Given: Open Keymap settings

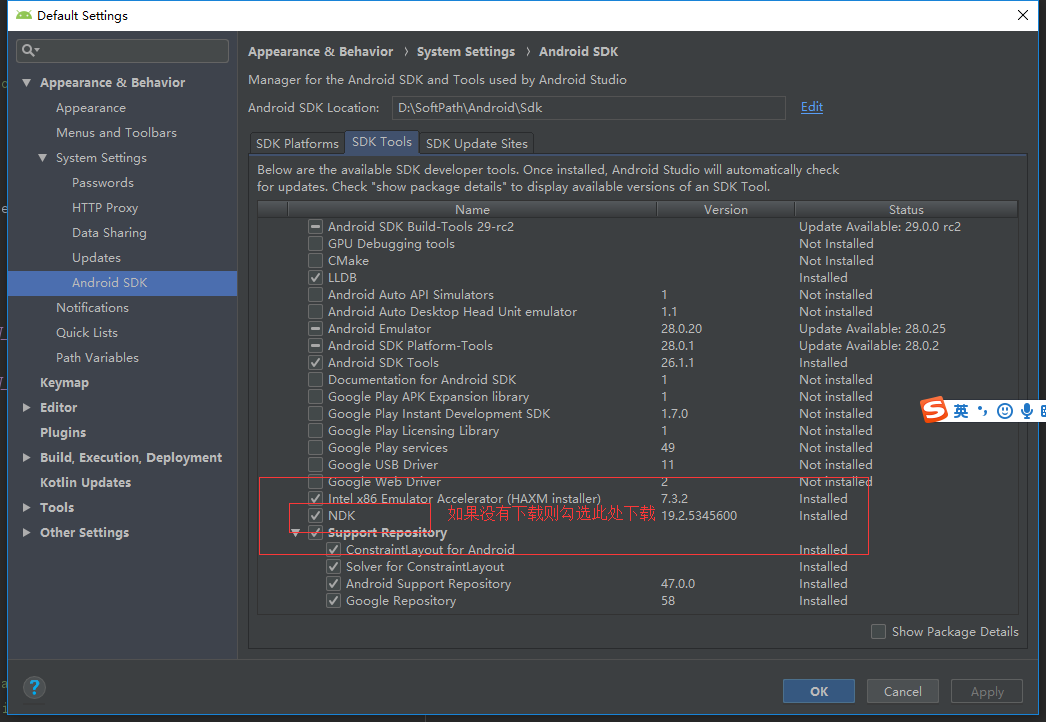Looking at the screenshot, I should pyautogui.click(x=64, y=383).
